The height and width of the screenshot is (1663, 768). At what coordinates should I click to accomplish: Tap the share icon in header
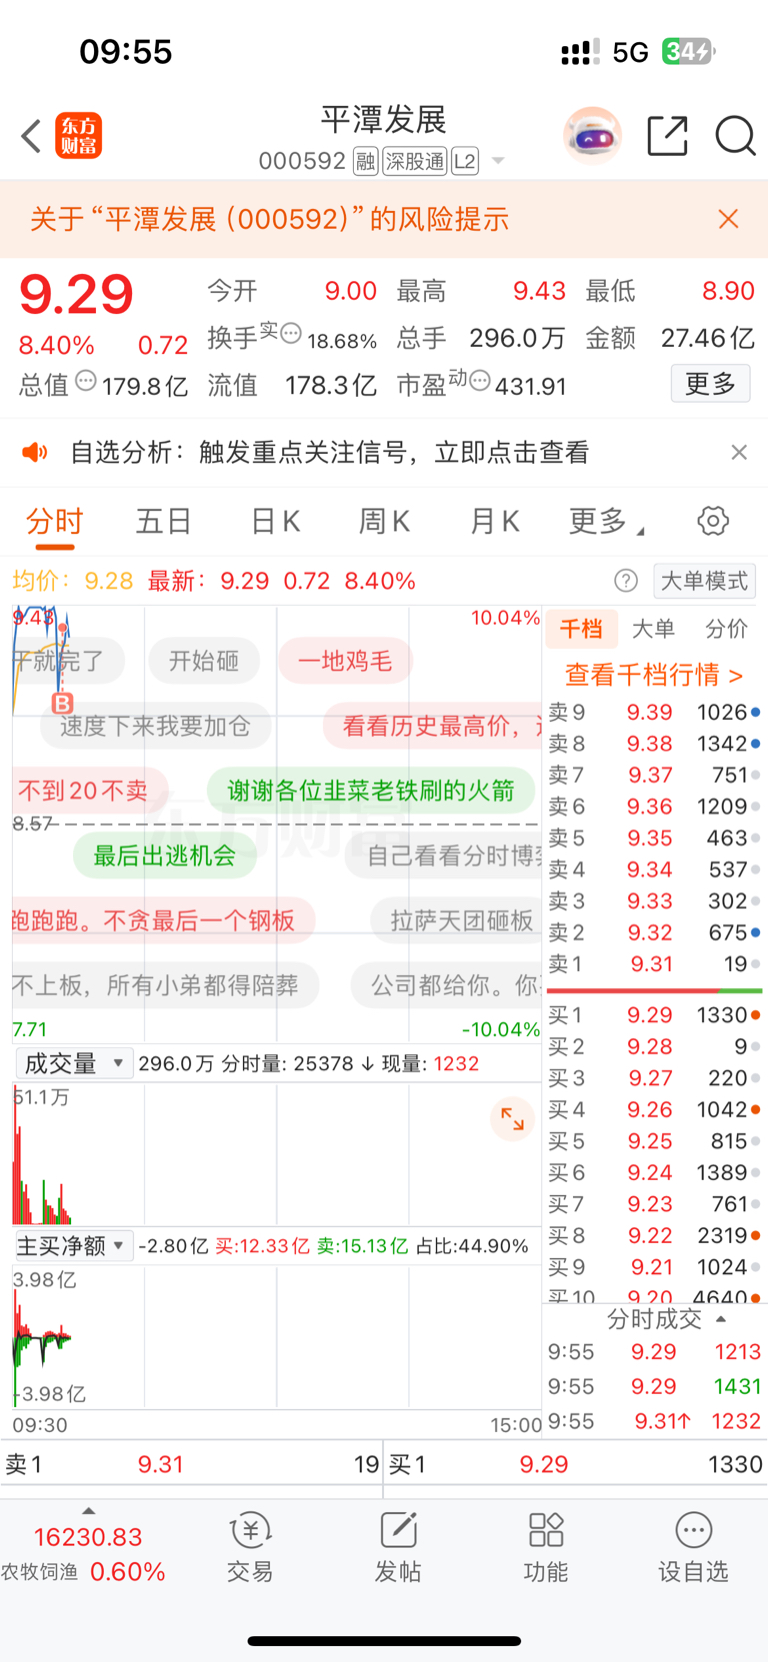click(x=667, y=136)
